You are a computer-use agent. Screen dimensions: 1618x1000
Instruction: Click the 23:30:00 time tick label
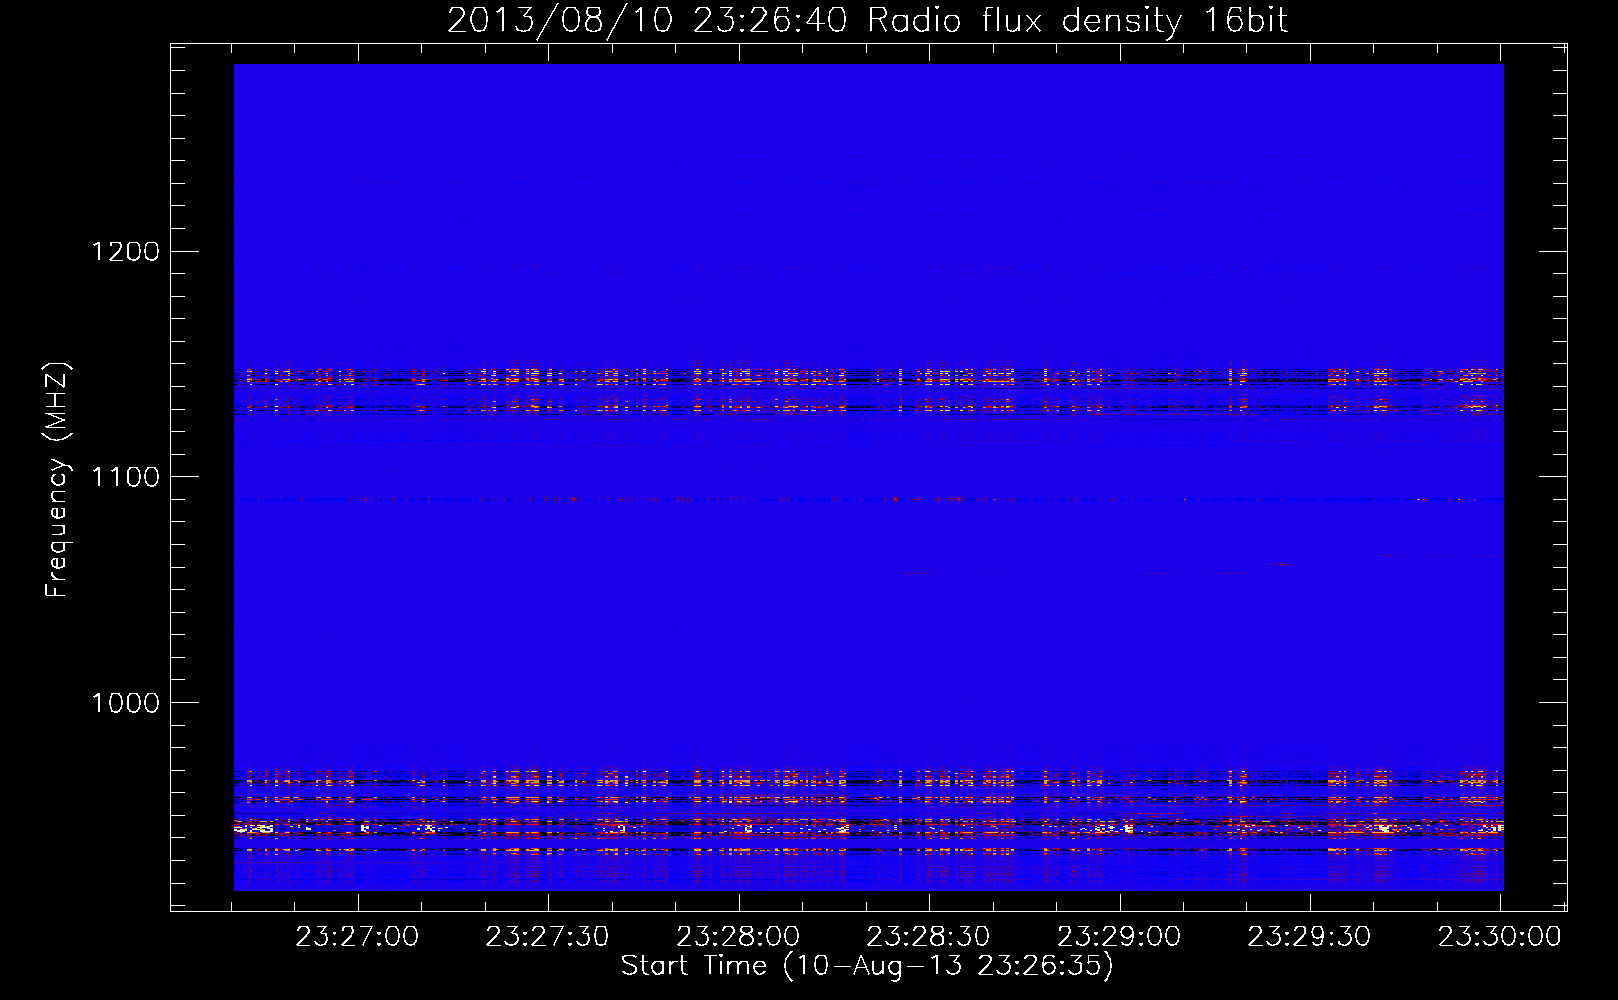pos(1499,937)
